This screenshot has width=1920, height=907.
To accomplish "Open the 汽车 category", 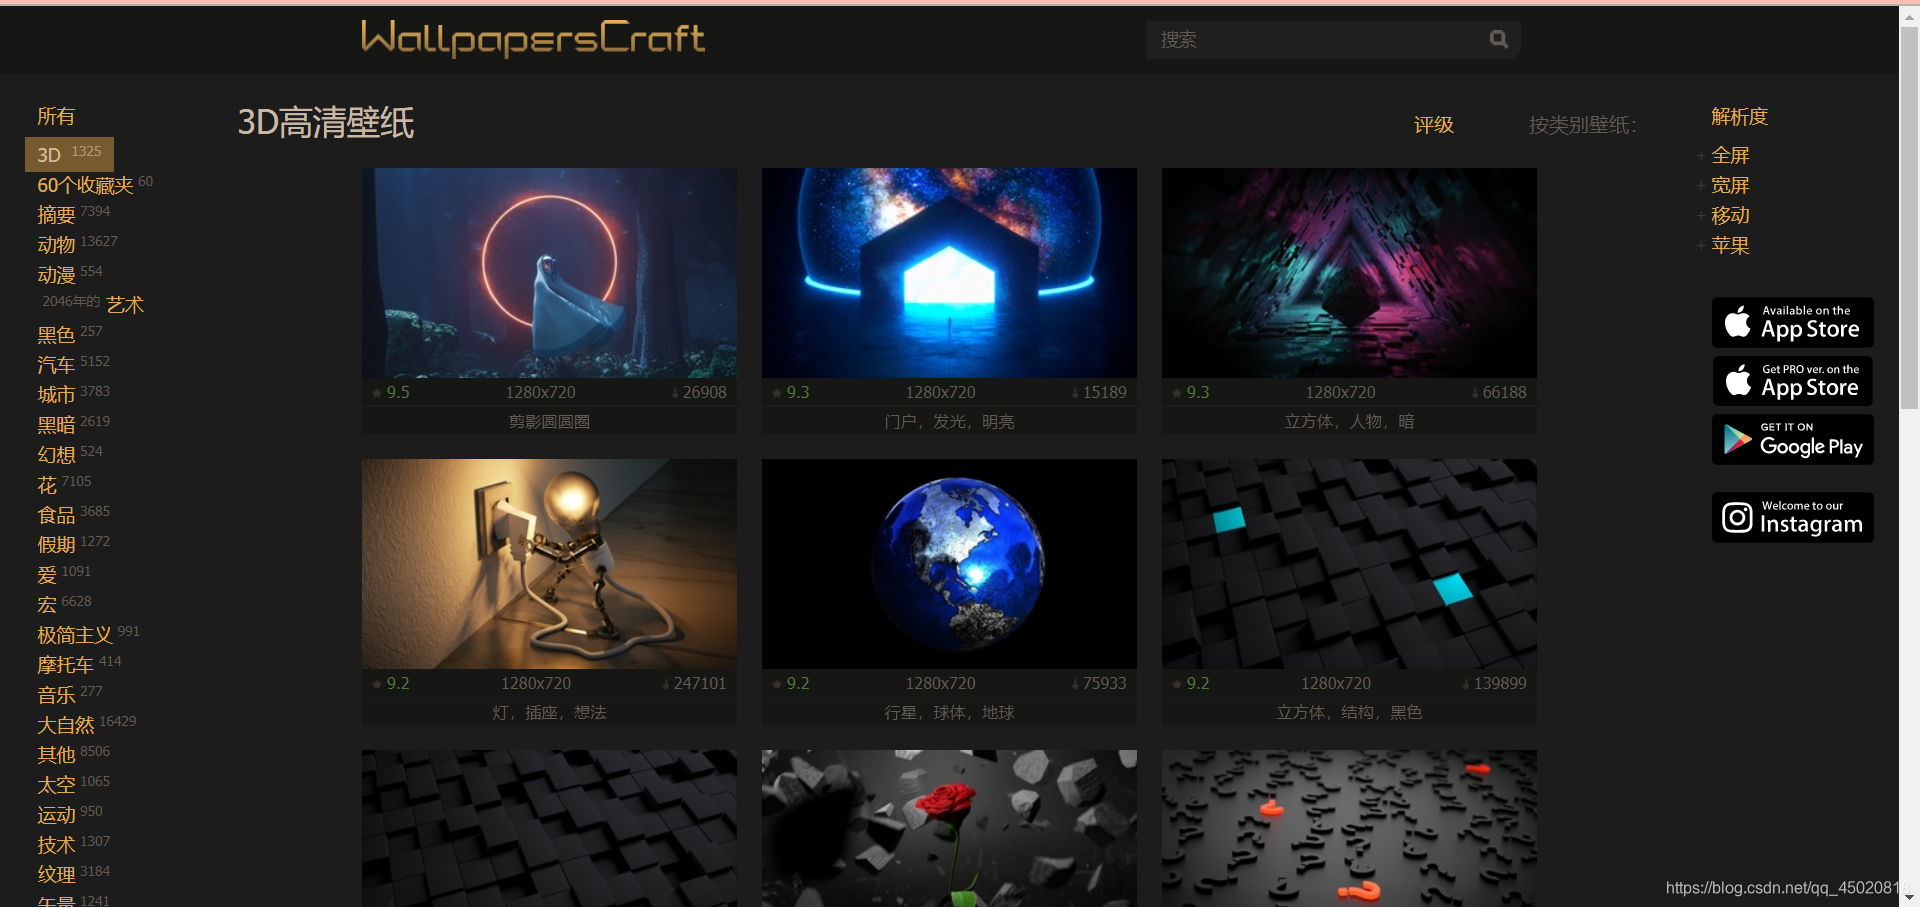I will click(56, 365).
